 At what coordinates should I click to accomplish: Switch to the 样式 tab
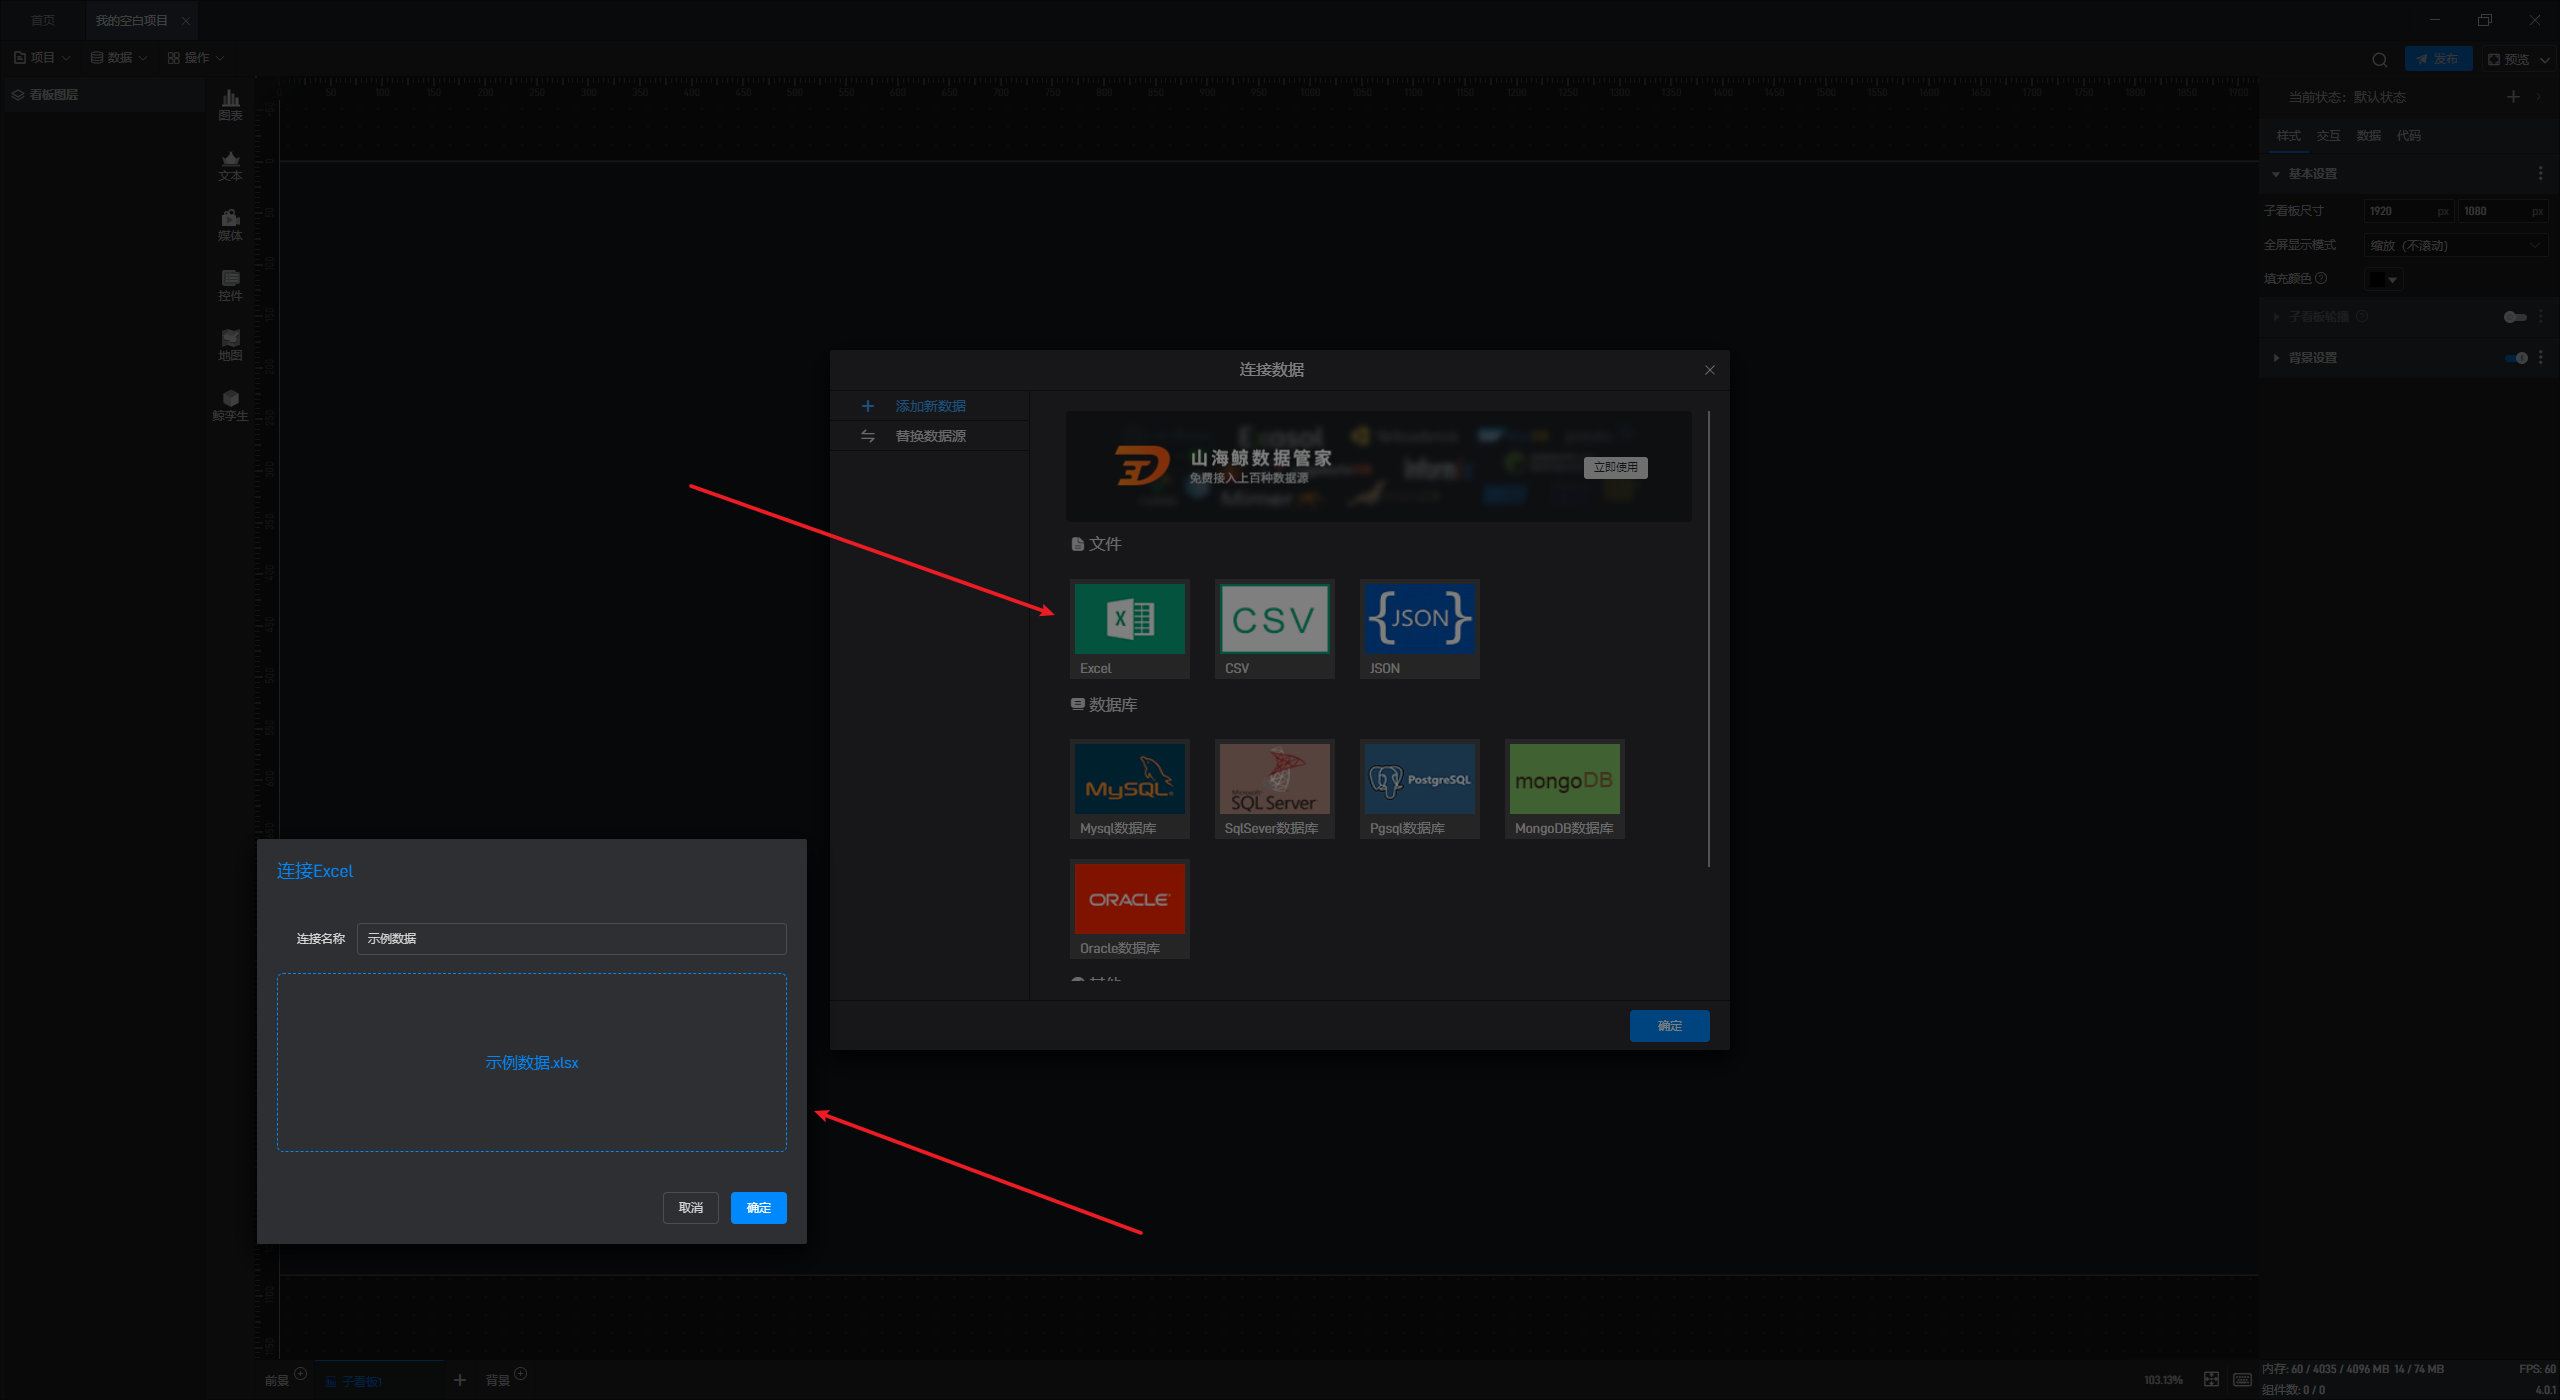[x=2288, y=136]
